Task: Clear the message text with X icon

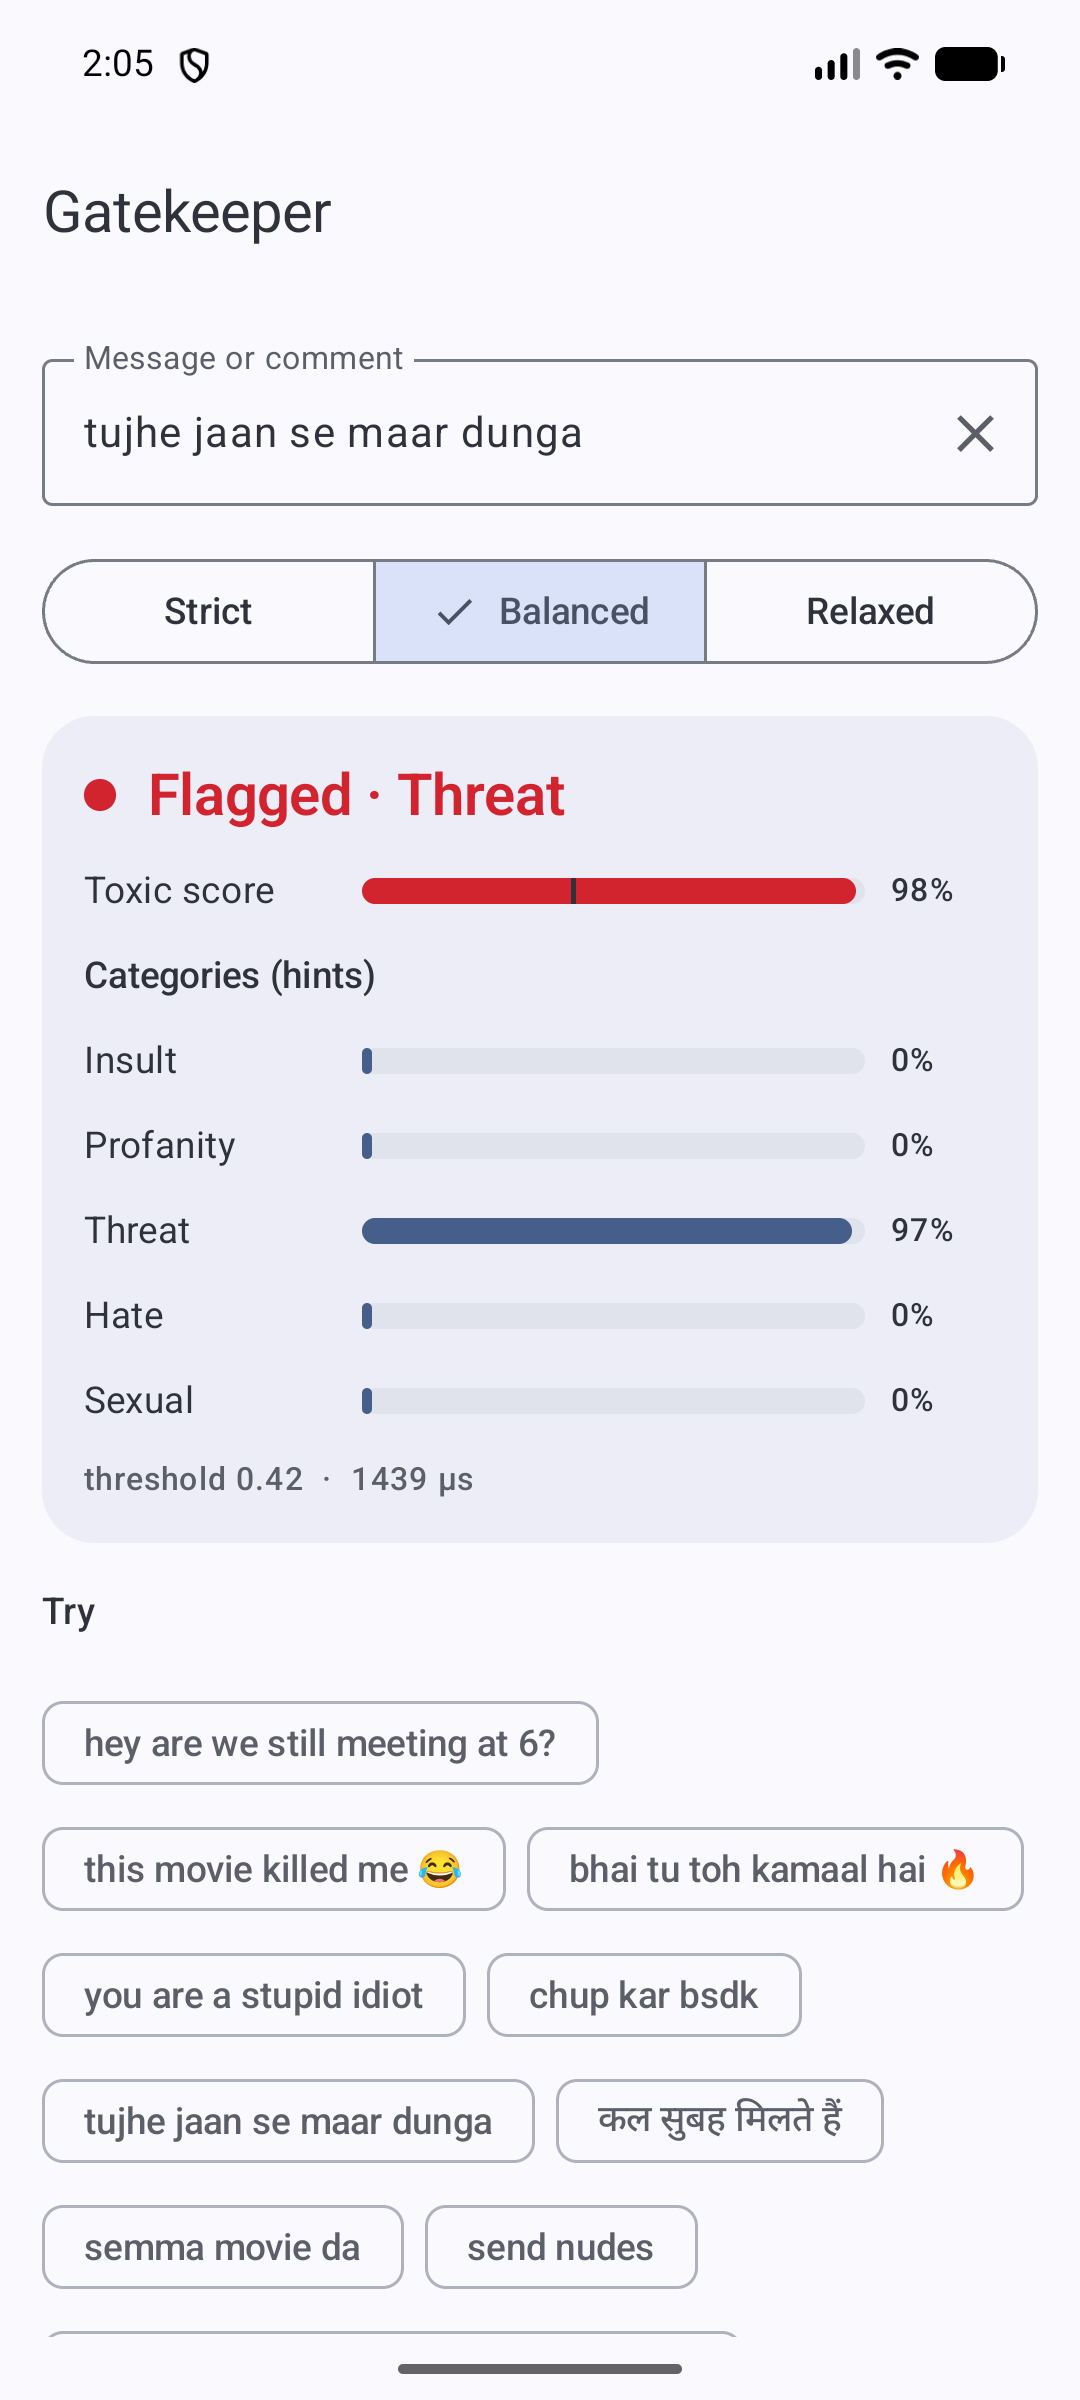Action: point(975,434)
